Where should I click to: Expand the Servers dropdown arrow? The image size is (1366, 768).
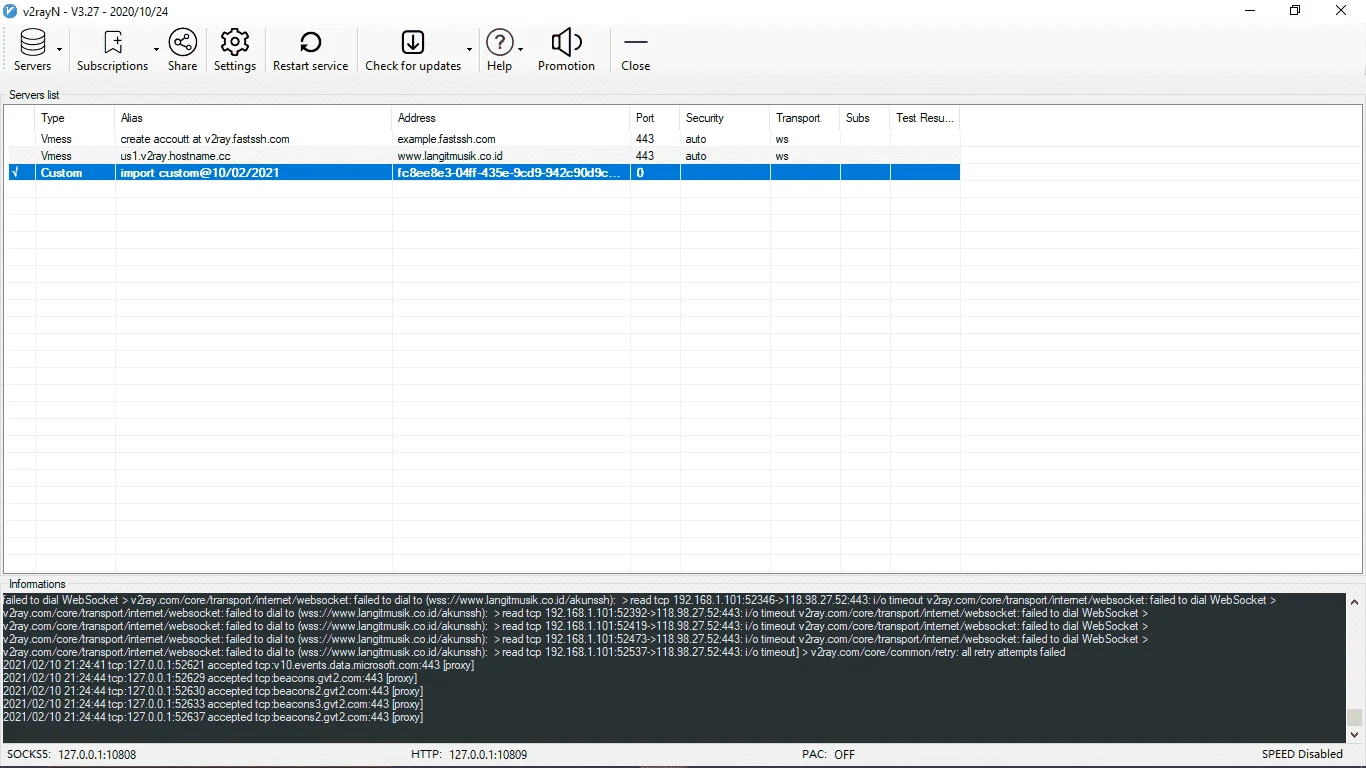pyautogui.click(x=60, y=49)
